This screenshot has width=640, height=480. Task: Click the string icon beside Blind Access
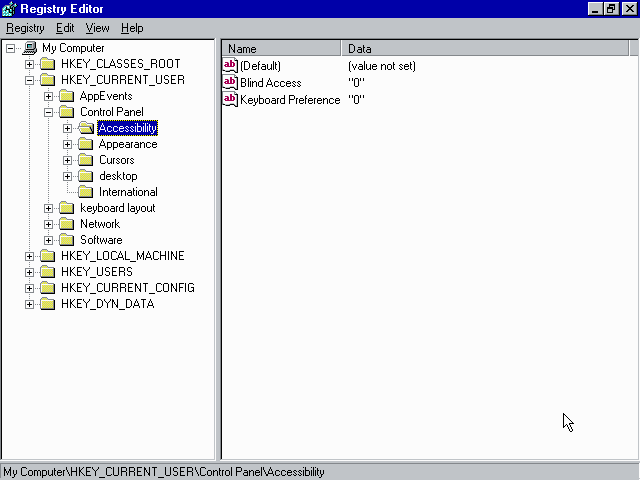pos(230,83)
